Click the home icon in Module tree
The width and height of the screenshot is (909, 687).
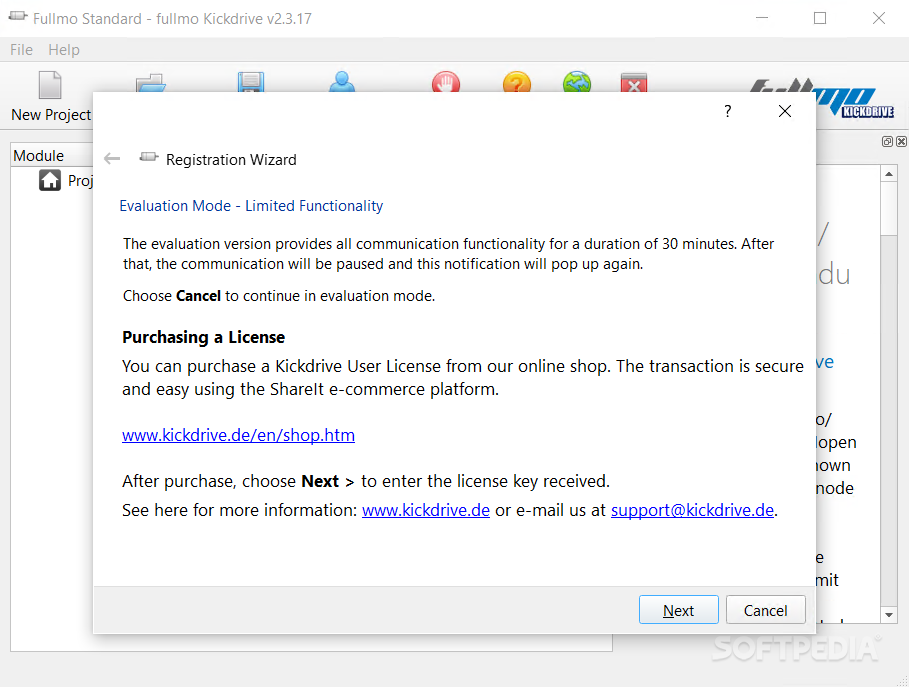click(x=50, y=180)
